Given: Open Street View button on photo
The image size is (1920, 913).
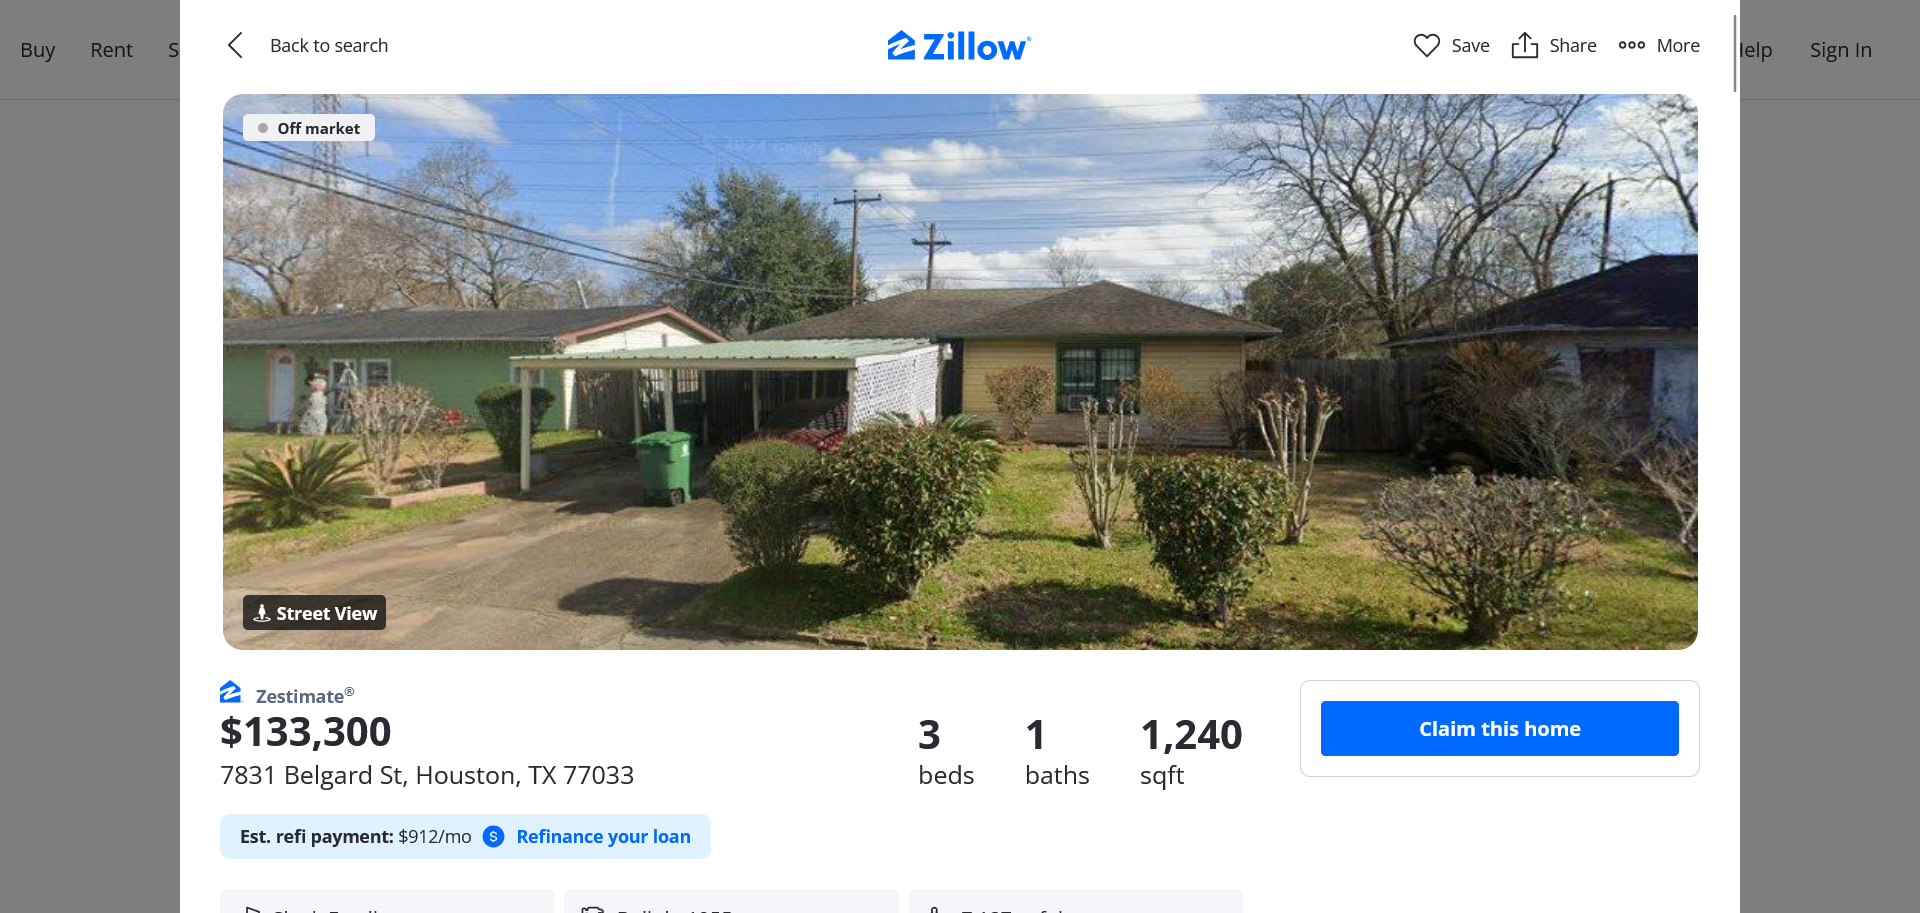Looking at the screenshot, I should [314, 613].
